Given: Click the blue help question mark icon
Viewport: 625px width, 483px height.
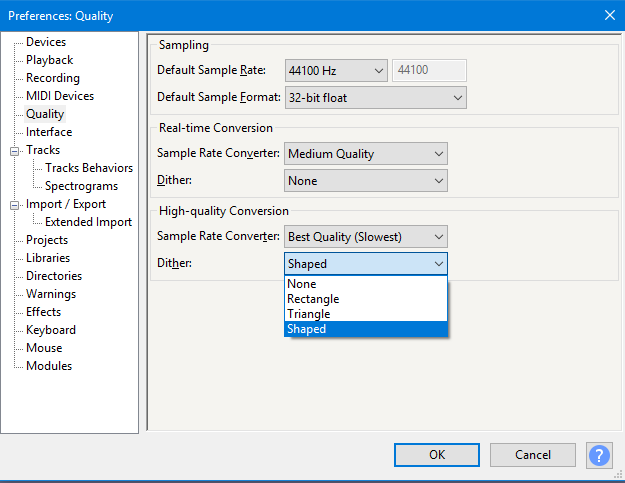Looking at the screenshot, I should click(599, 455).
